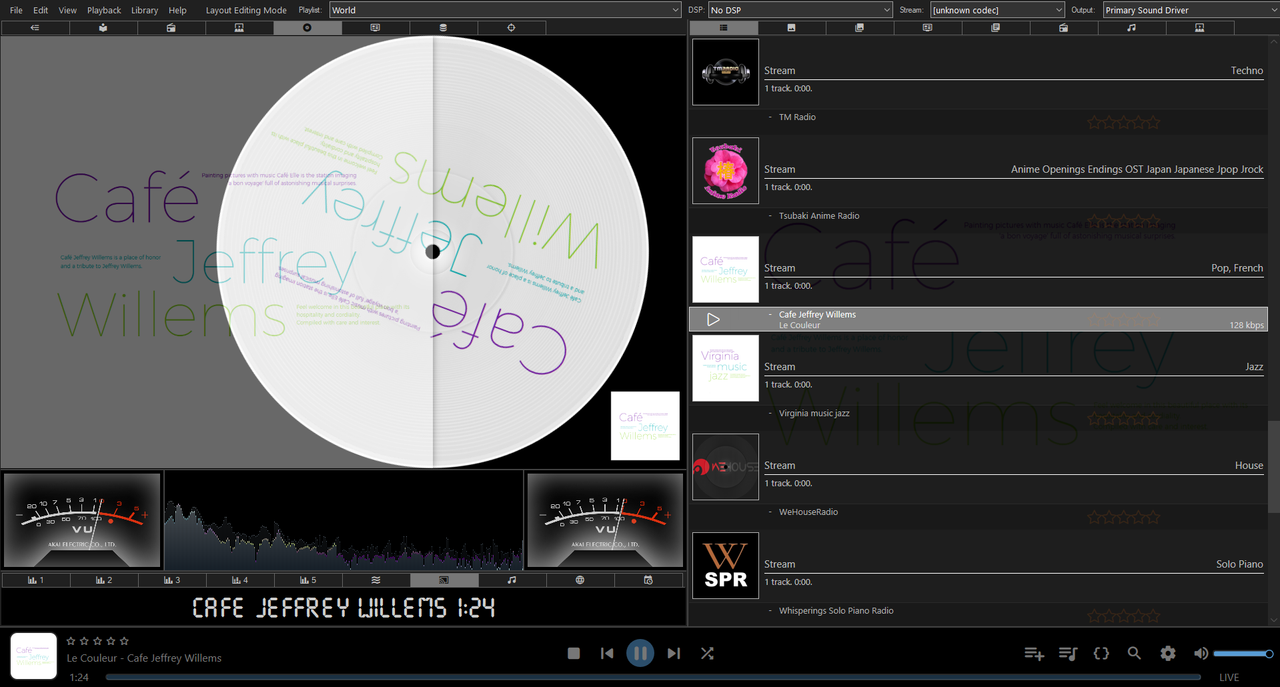Click the playback seek bar

click(653, 677)
